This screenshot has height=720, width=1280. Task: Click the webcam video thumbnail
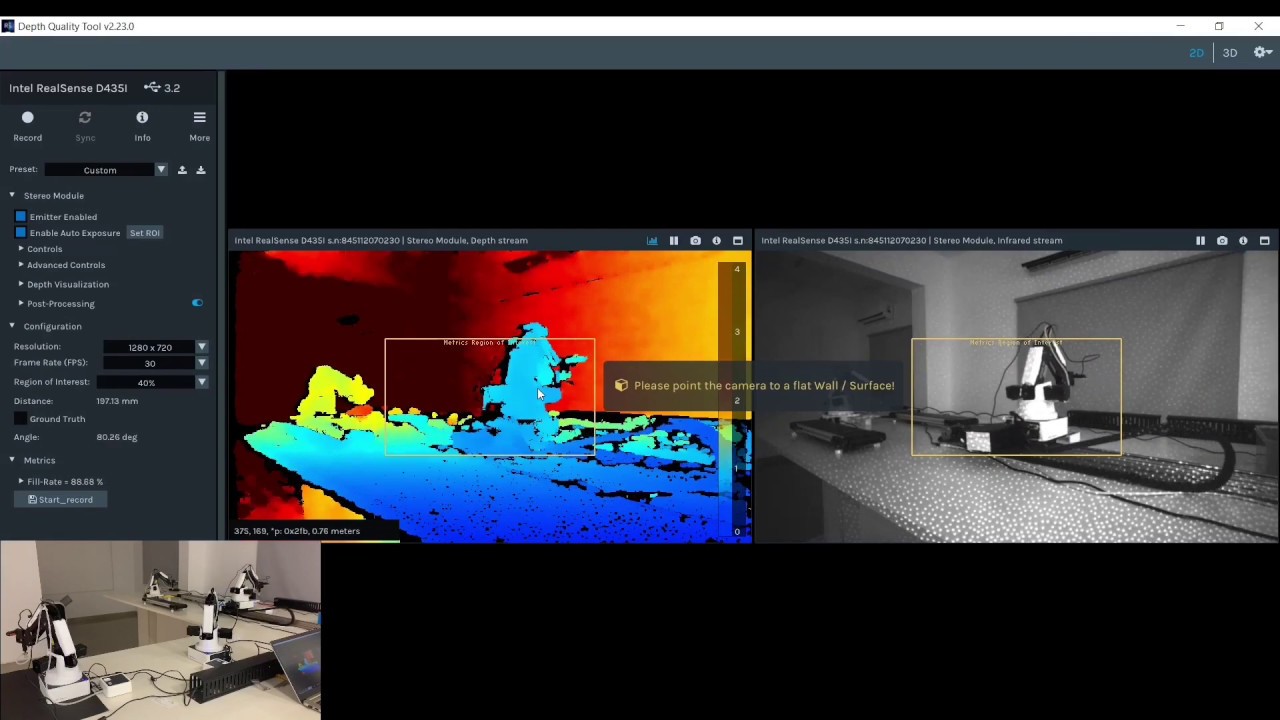tap(160, 630)
